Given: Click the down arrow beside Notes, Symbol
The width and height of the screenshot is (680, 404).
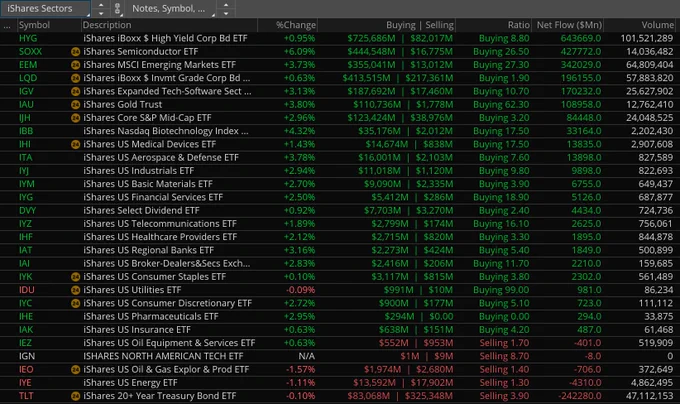Looking at the screenshot, I should click(x=226, y=13).
